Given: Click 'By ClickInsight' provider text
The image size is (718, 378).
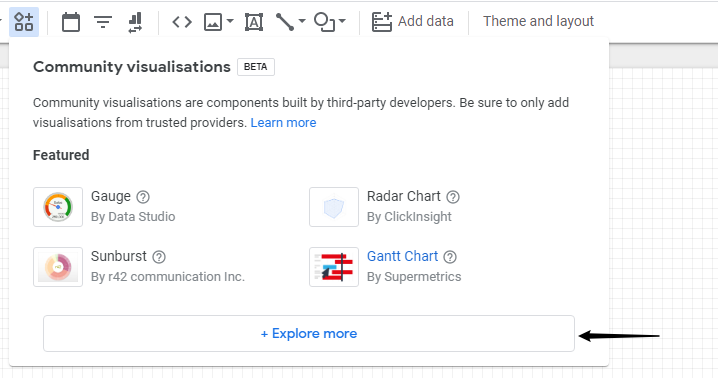Looking at the screenshot, I should coord(409,217).
